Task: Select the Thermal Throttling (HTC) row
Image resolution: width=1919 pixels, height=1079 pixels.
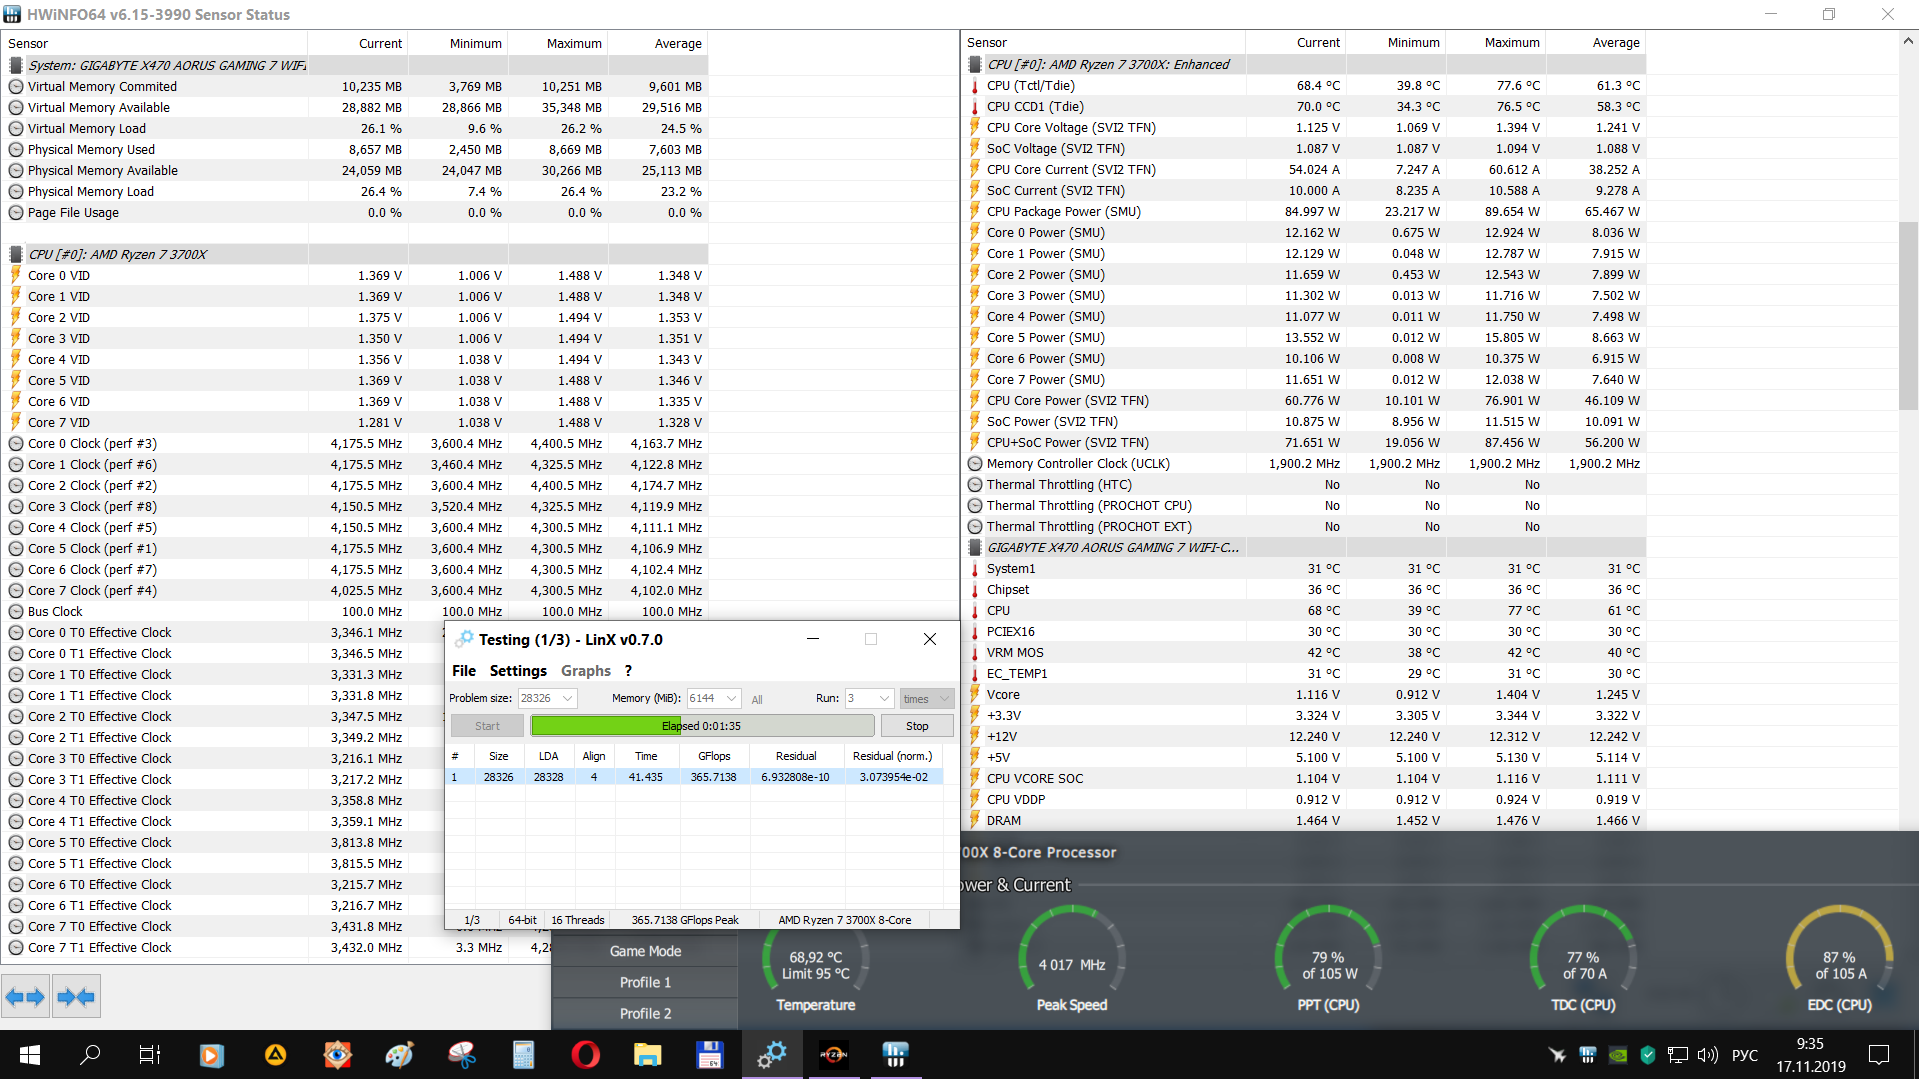Action: [1305, 485]
